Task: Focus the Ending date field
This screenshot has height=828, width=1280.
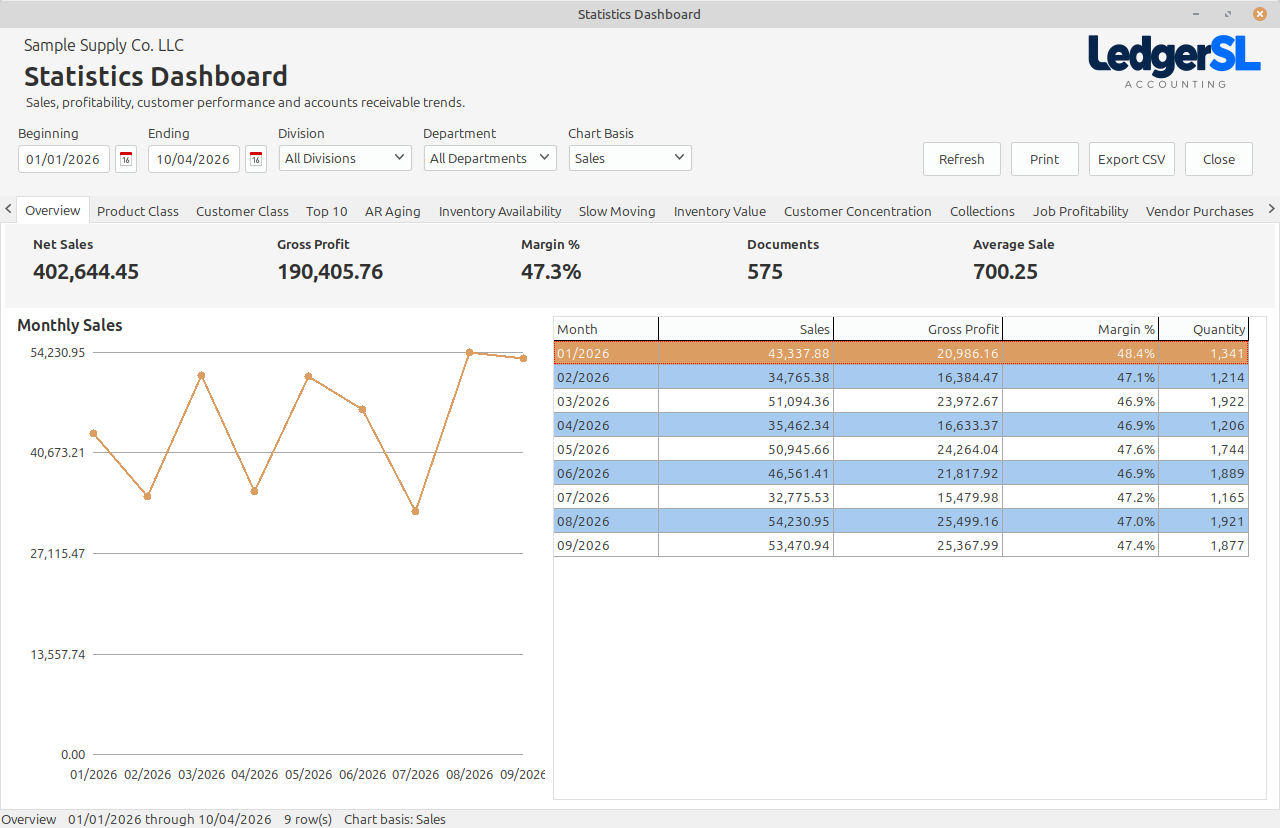Action: 194,159
